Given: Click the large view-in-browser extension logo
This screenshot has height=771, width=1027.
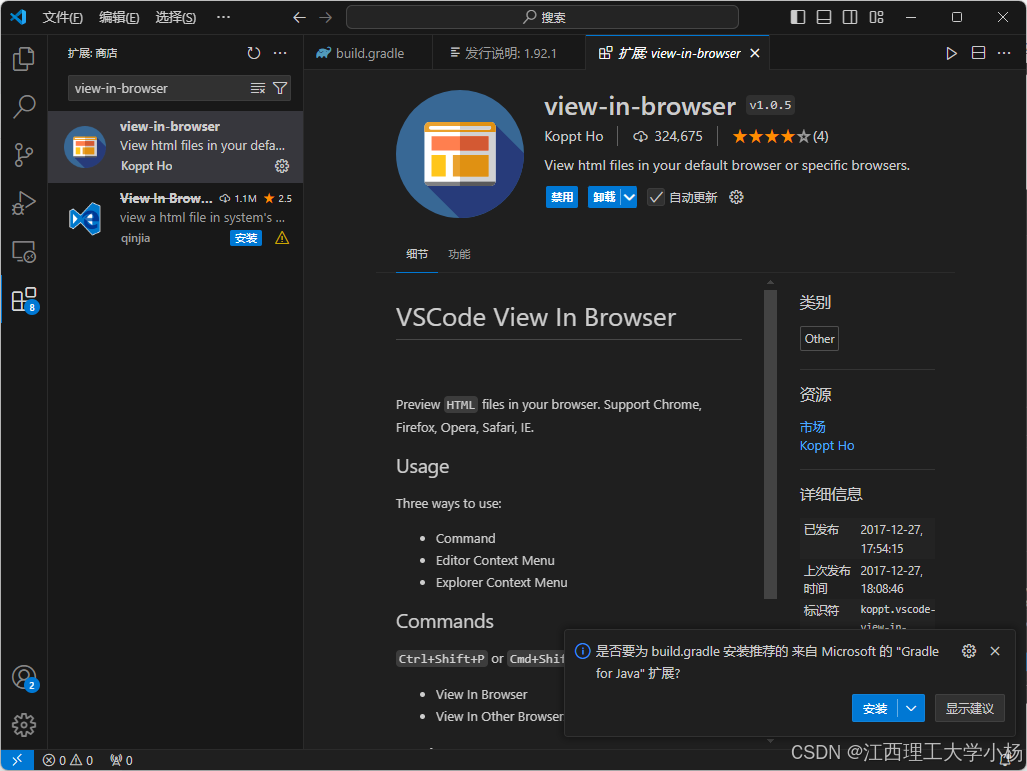Looking at the screenshot, I should pyautogui.click(x=460, y=154).
